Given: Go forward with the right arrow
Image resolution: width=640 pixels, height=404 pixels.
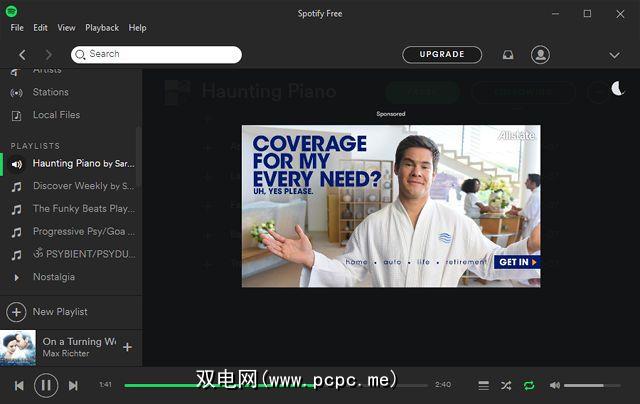Looking at the screenshot, I should click(49, 55).
